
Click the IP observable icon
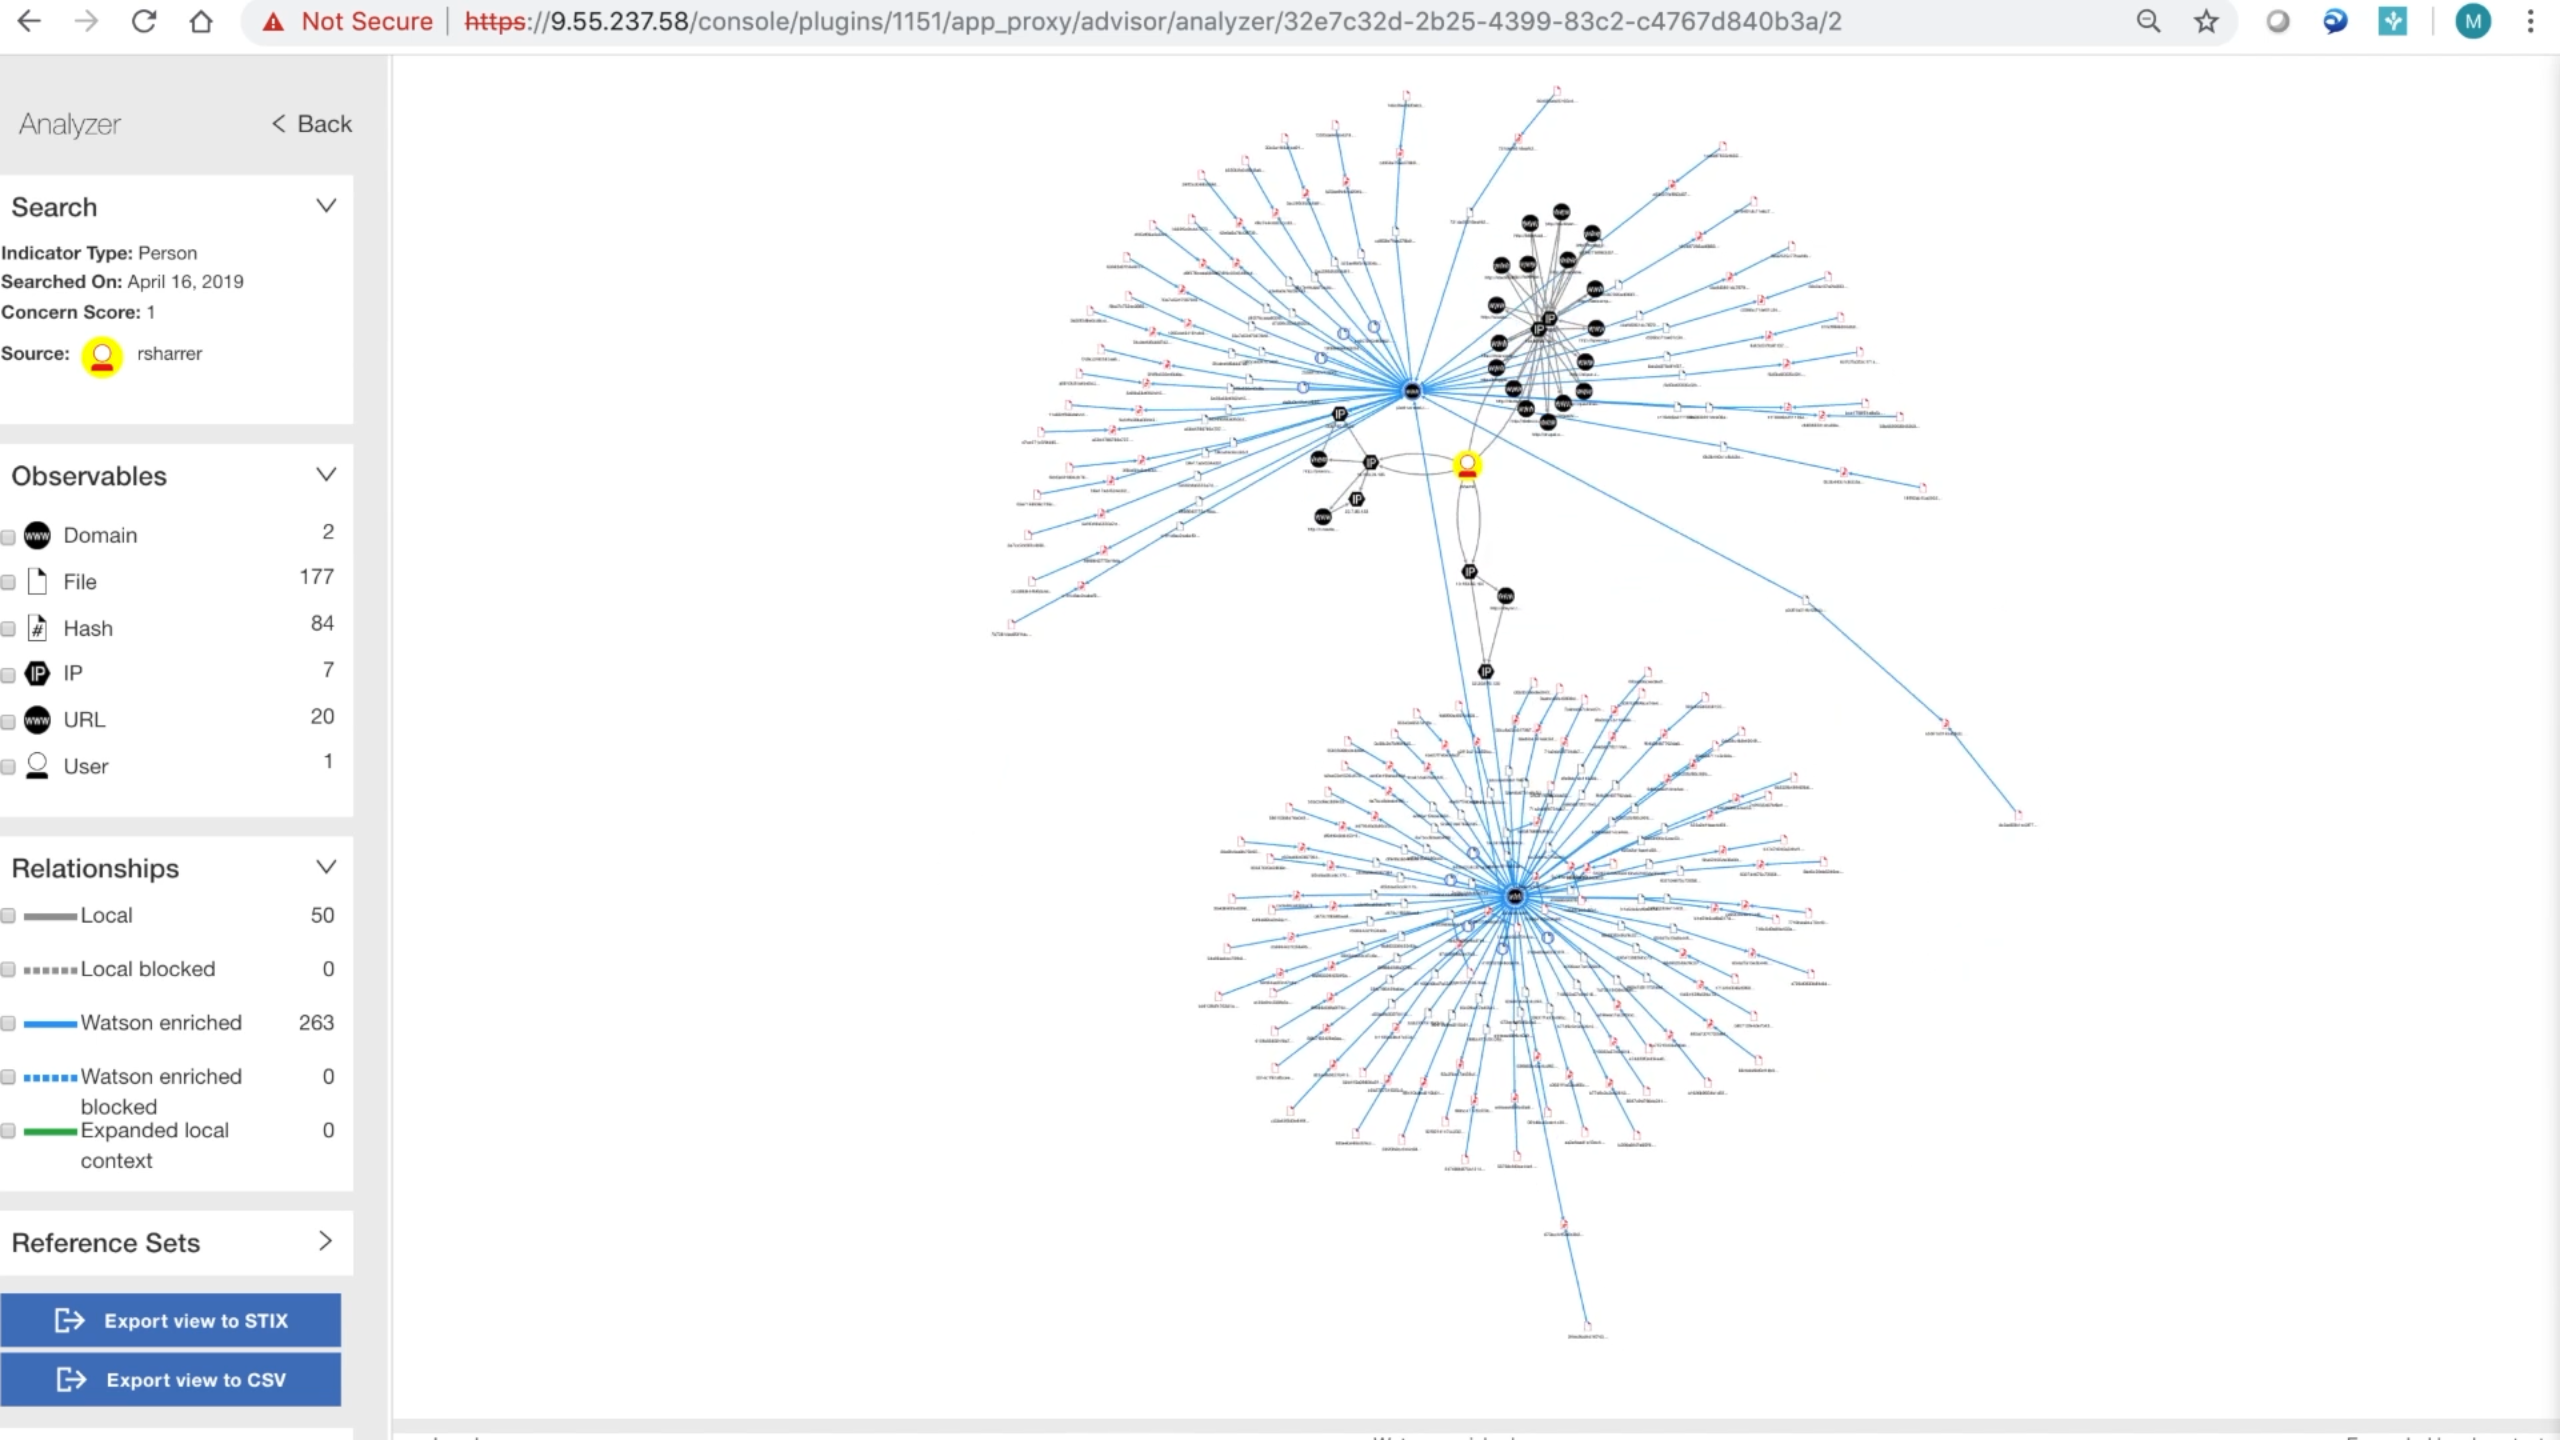pyautogui.click(x=37, y=674)
